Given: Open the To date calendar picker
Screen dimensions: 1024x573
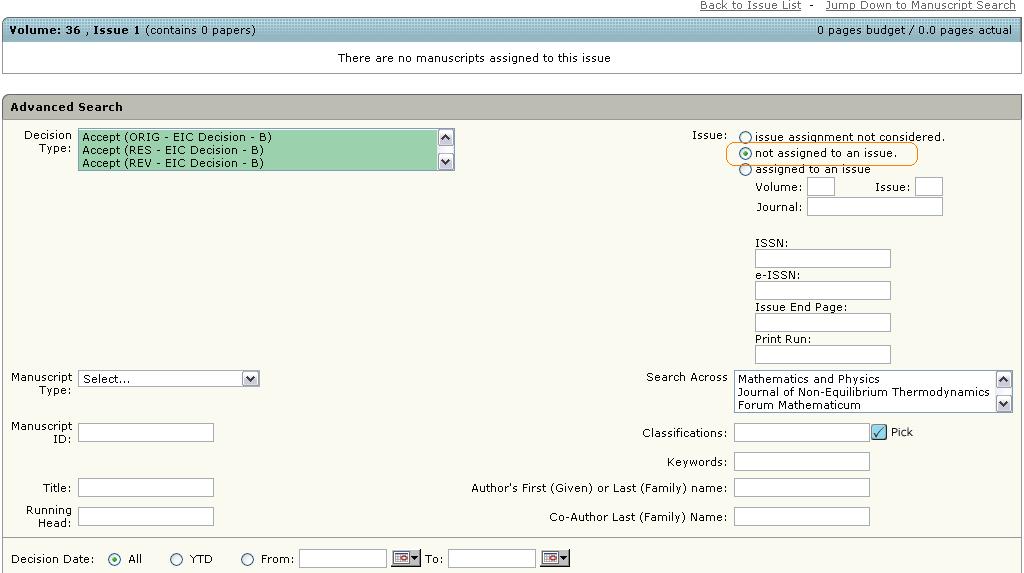Looking at the screenshot, I should click(554, 558).
